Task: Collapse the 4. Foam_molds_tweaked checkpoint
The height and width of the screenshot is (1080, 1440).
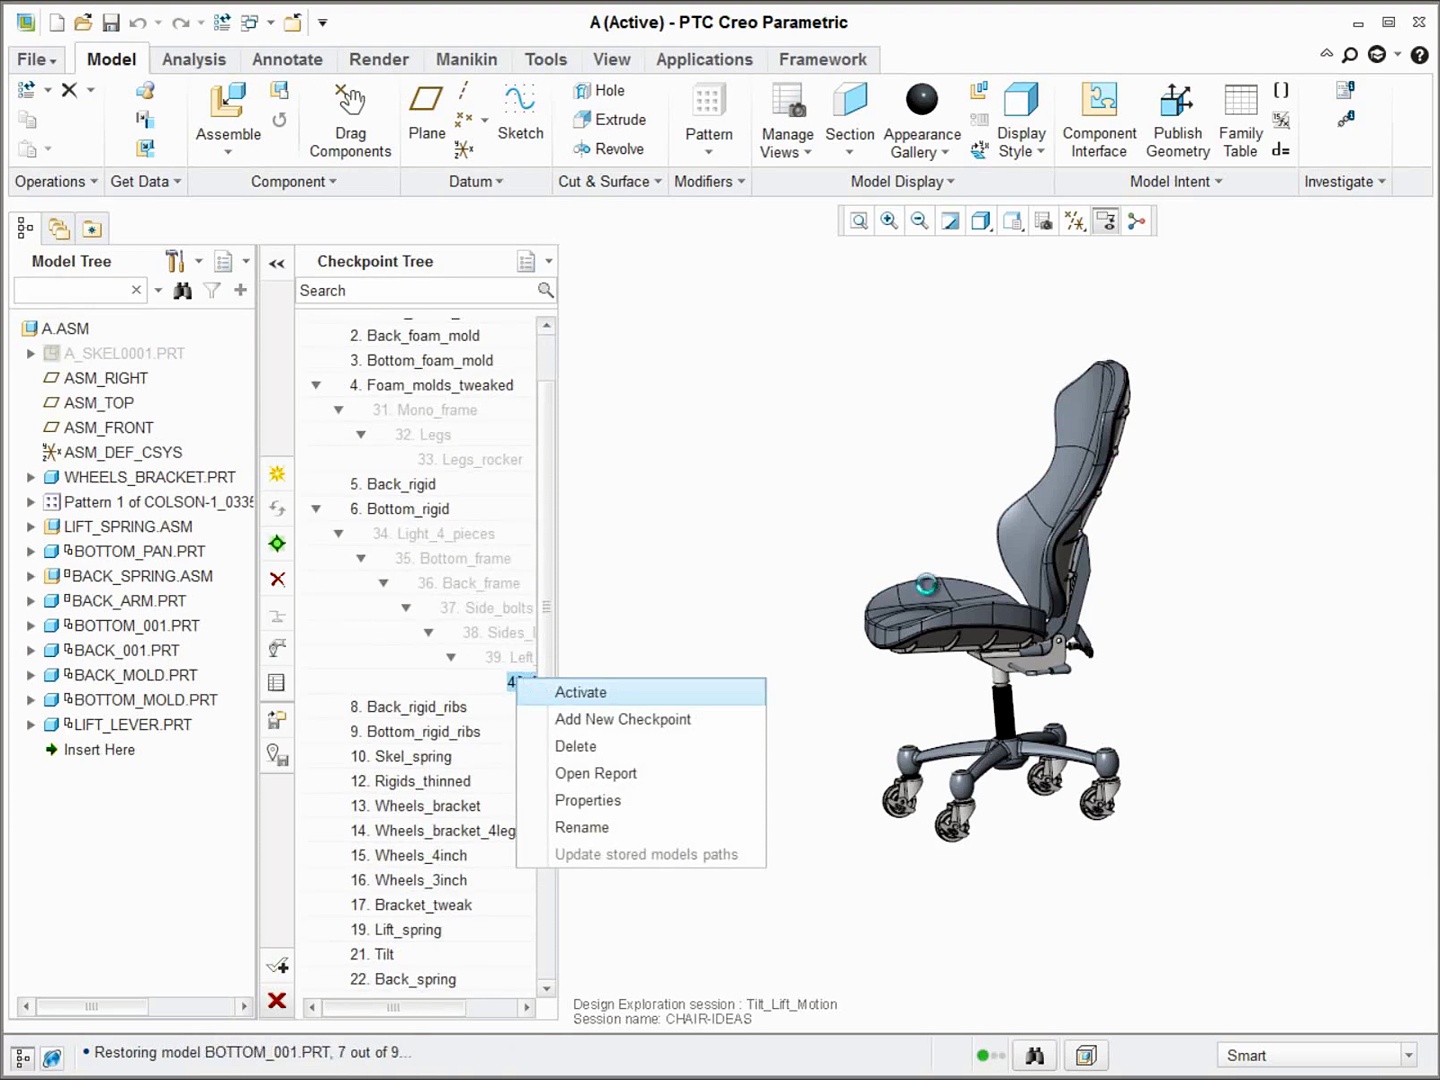Action: tap(316, 385)
